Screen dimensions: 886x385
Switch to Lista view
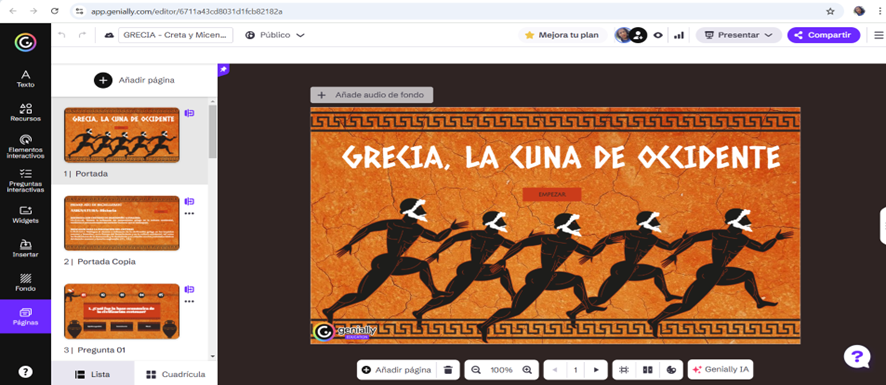(x=93, y=374)
